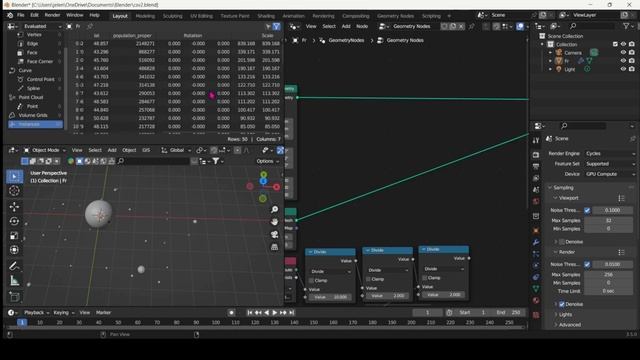This screenshot has height=360, width=640.
Task: Collapse the Sampling panel
Action: [563, 187]
